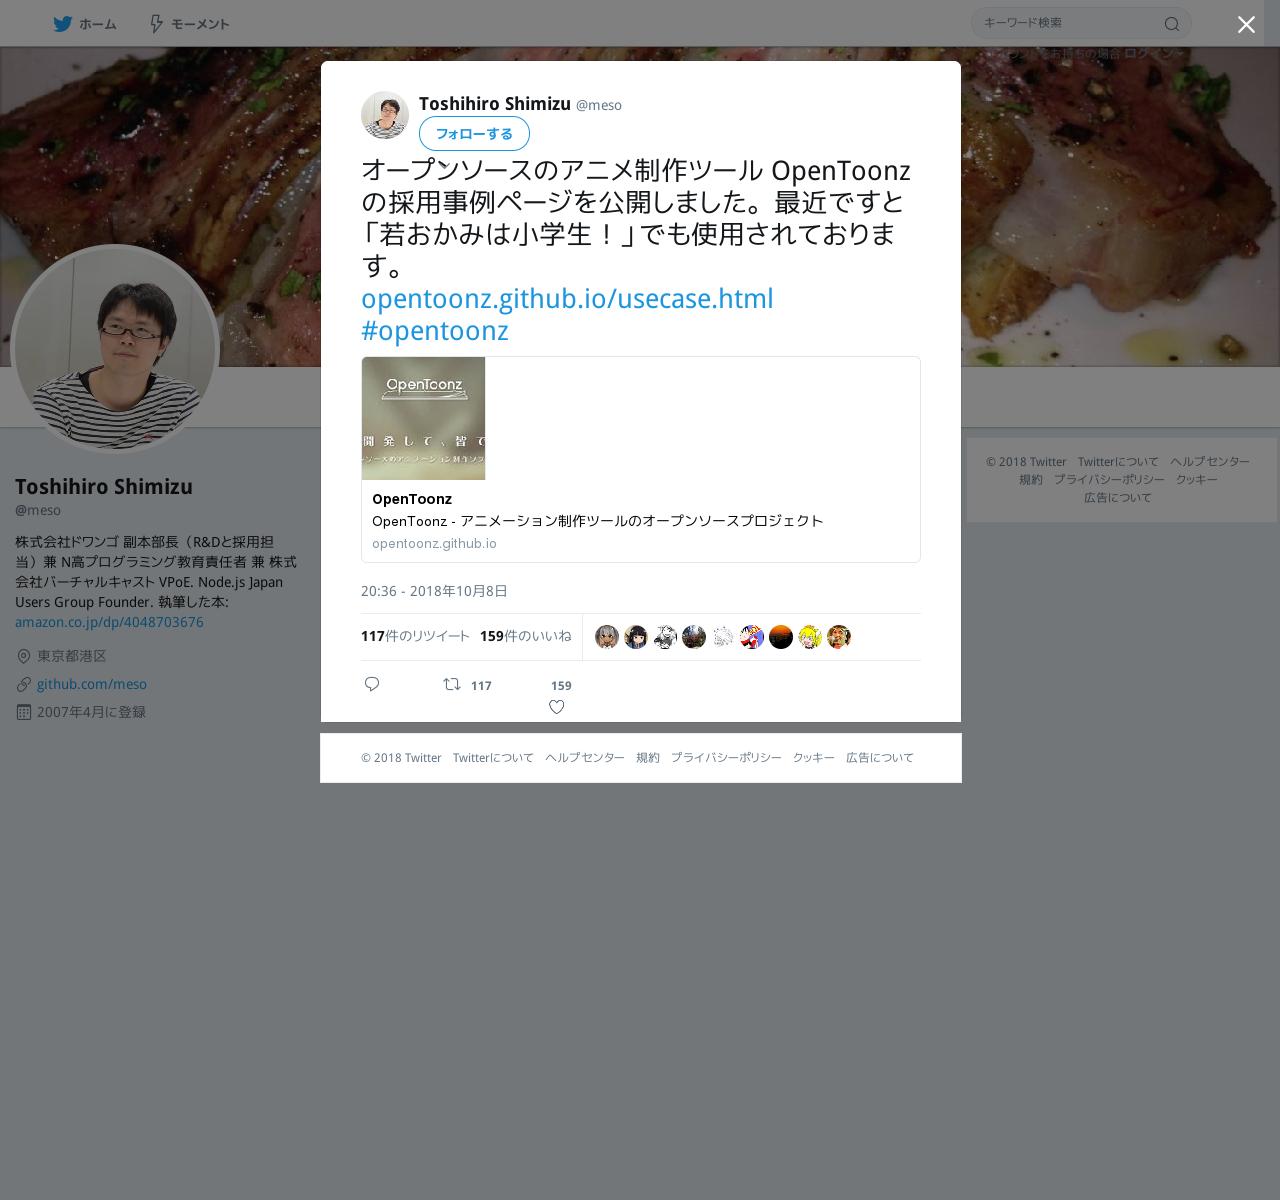Open Home via the Twitter bird icon
Screen dimensions: 1280x1200
coord(63,24)
